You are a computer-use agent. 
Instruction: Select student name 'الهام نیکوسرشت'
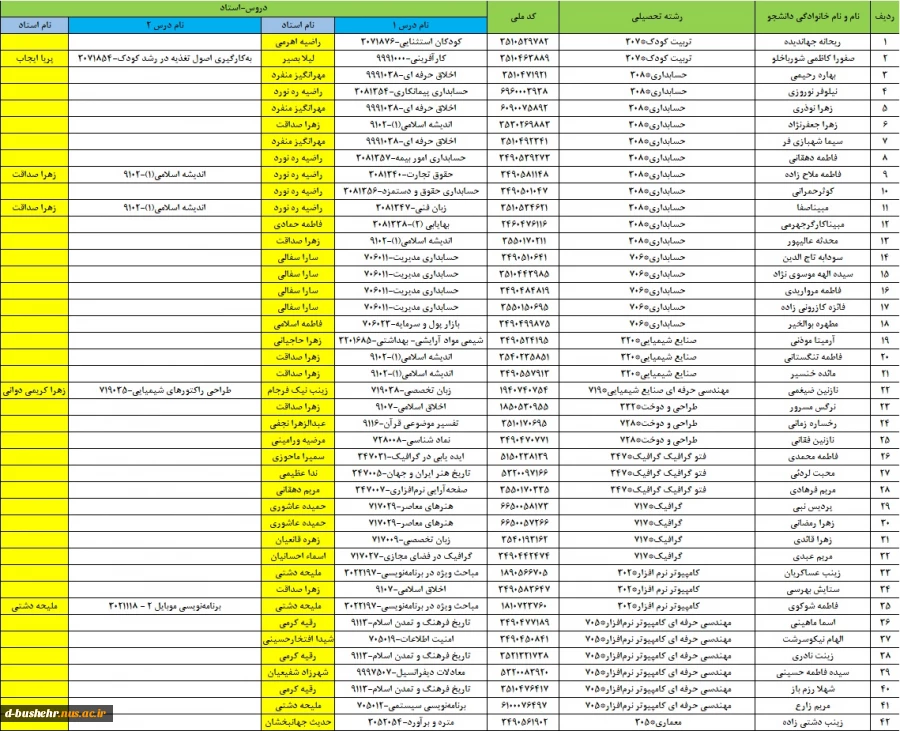pos(812,639)
